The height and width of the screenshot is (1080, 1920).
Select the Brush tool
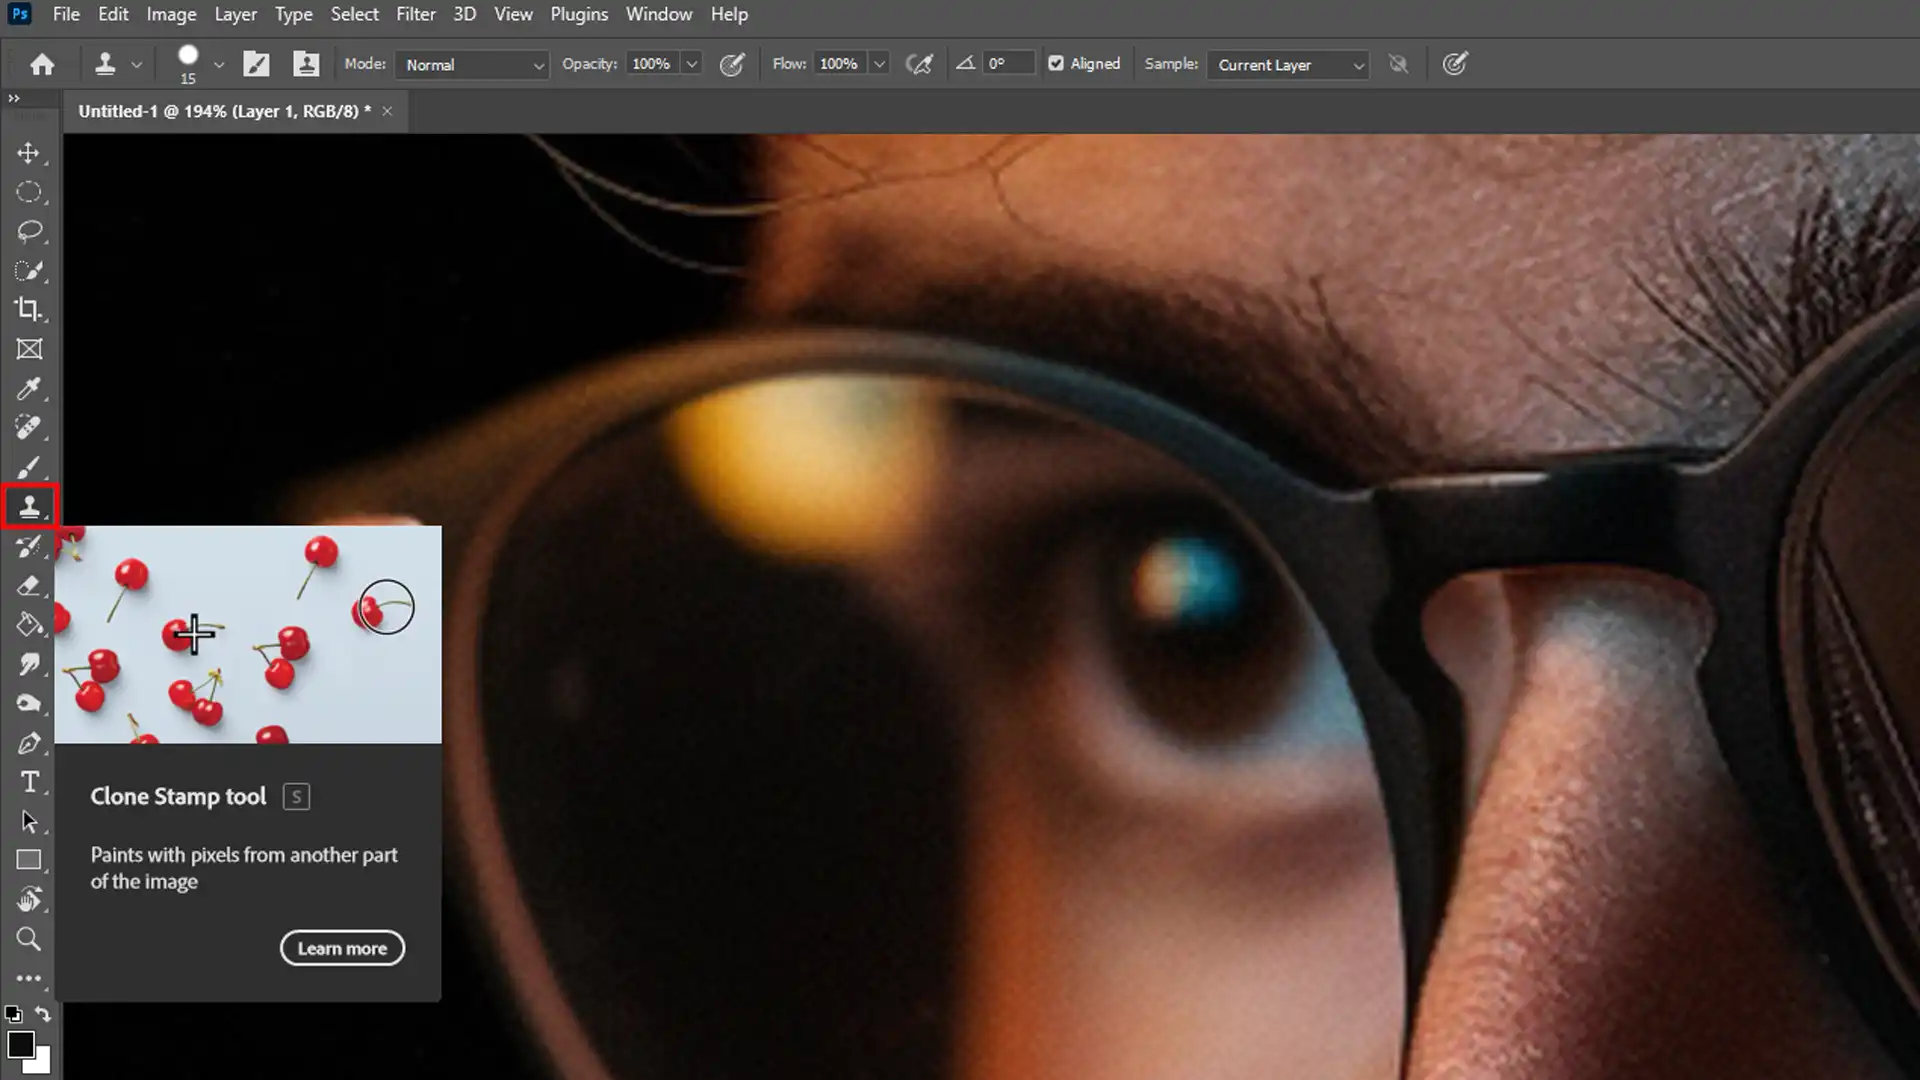tap(29, 468)
